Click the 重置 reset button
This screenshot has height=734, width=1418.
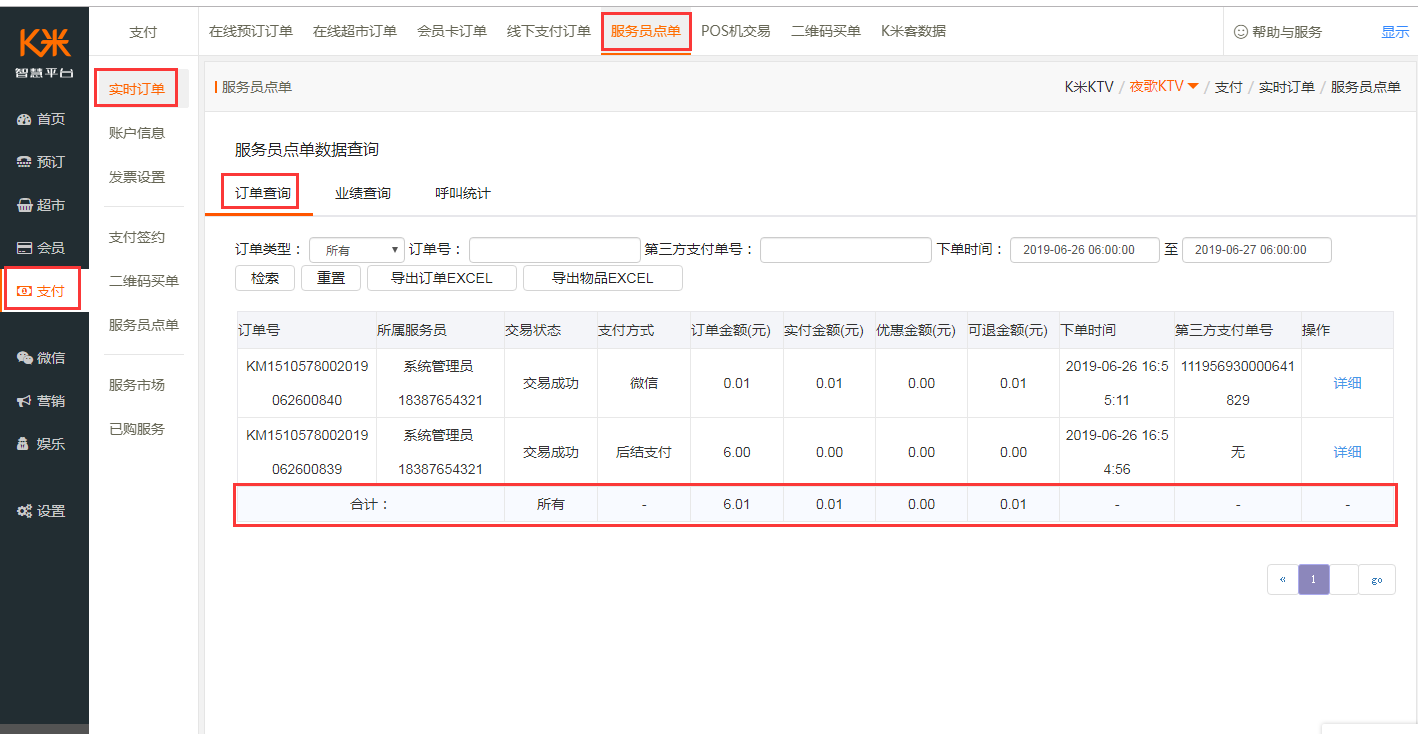(x=331, y=278)
